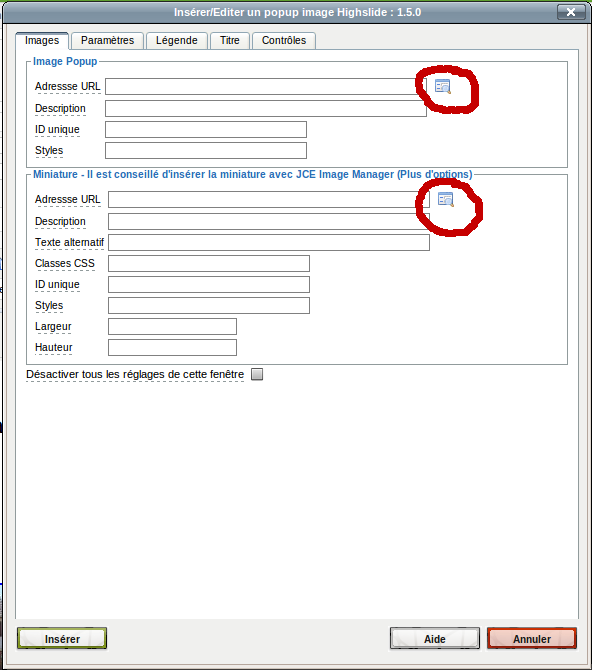Image resolution: width=592 pixels, height=670 pixels.
Task: Open file browser for Image Popup URL
Action: tap(443, 86)
